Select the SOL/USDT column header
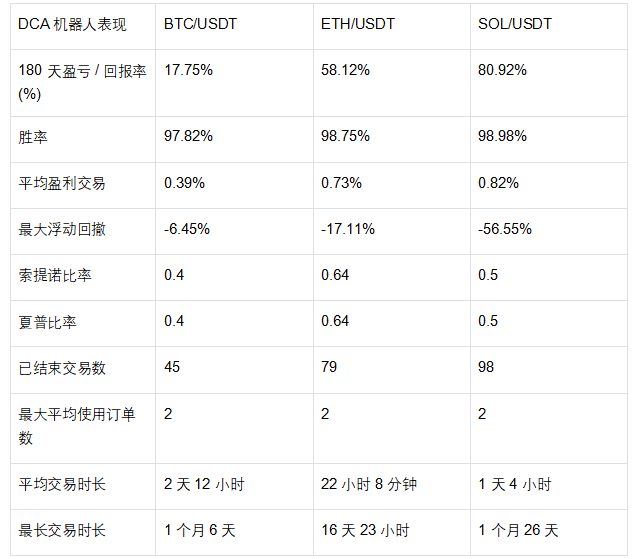The height and width of the screenshot is (559, 633). (x=513, y=23)
